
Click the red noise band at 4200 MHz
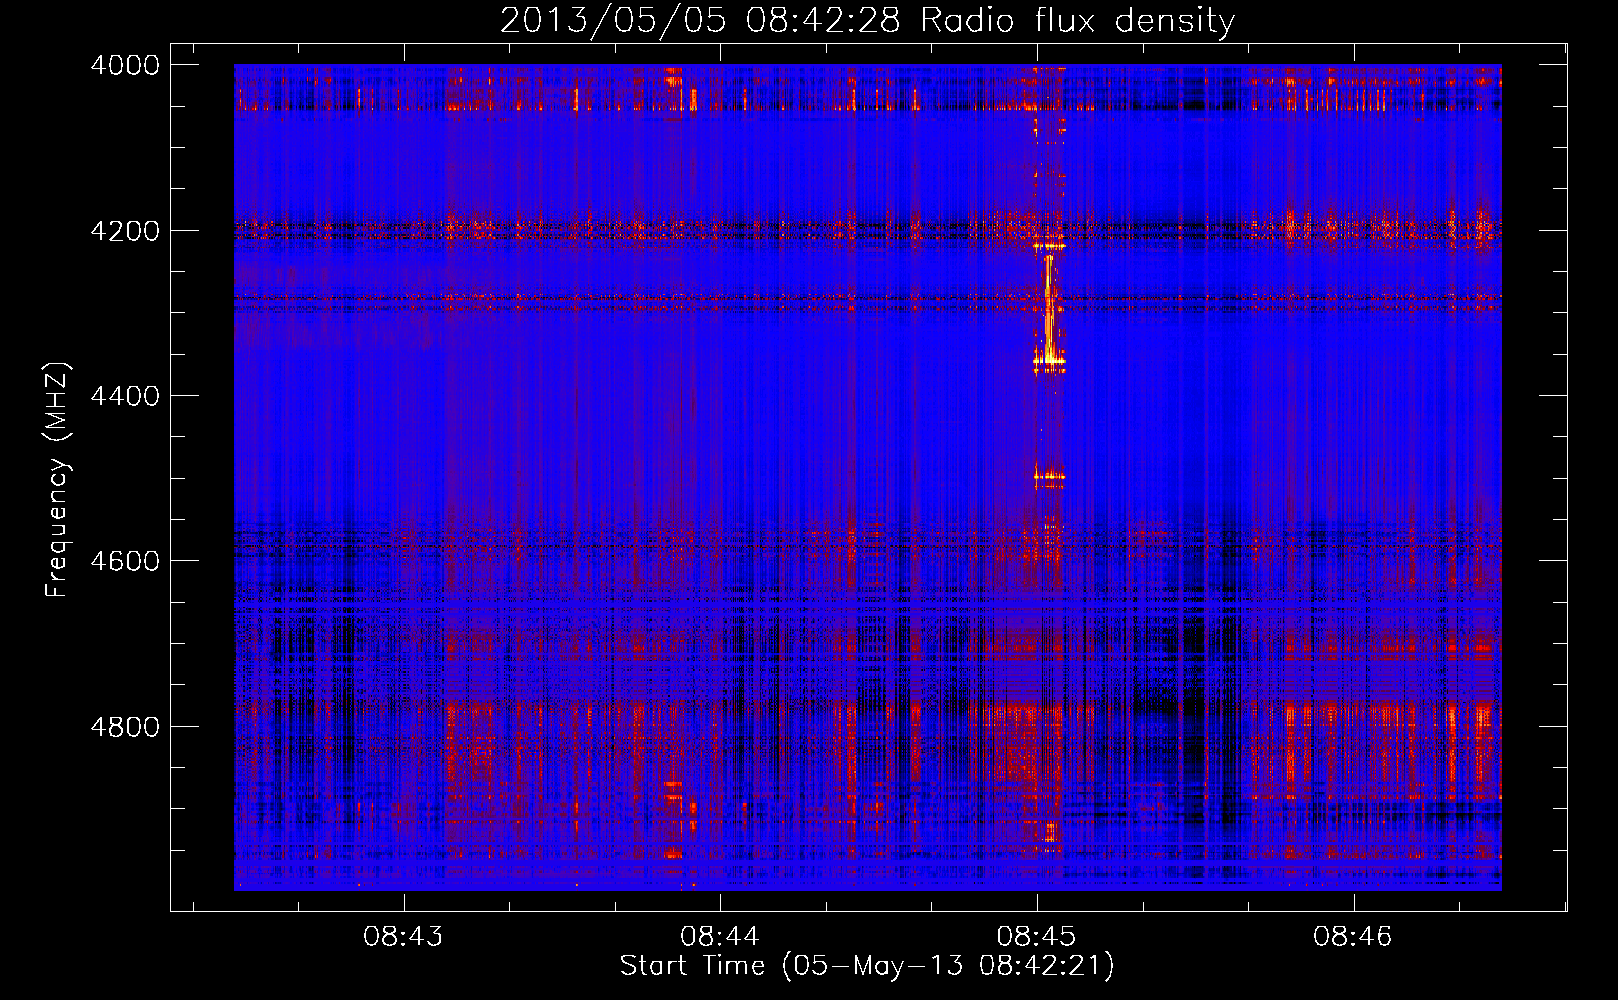click(867, 230)
